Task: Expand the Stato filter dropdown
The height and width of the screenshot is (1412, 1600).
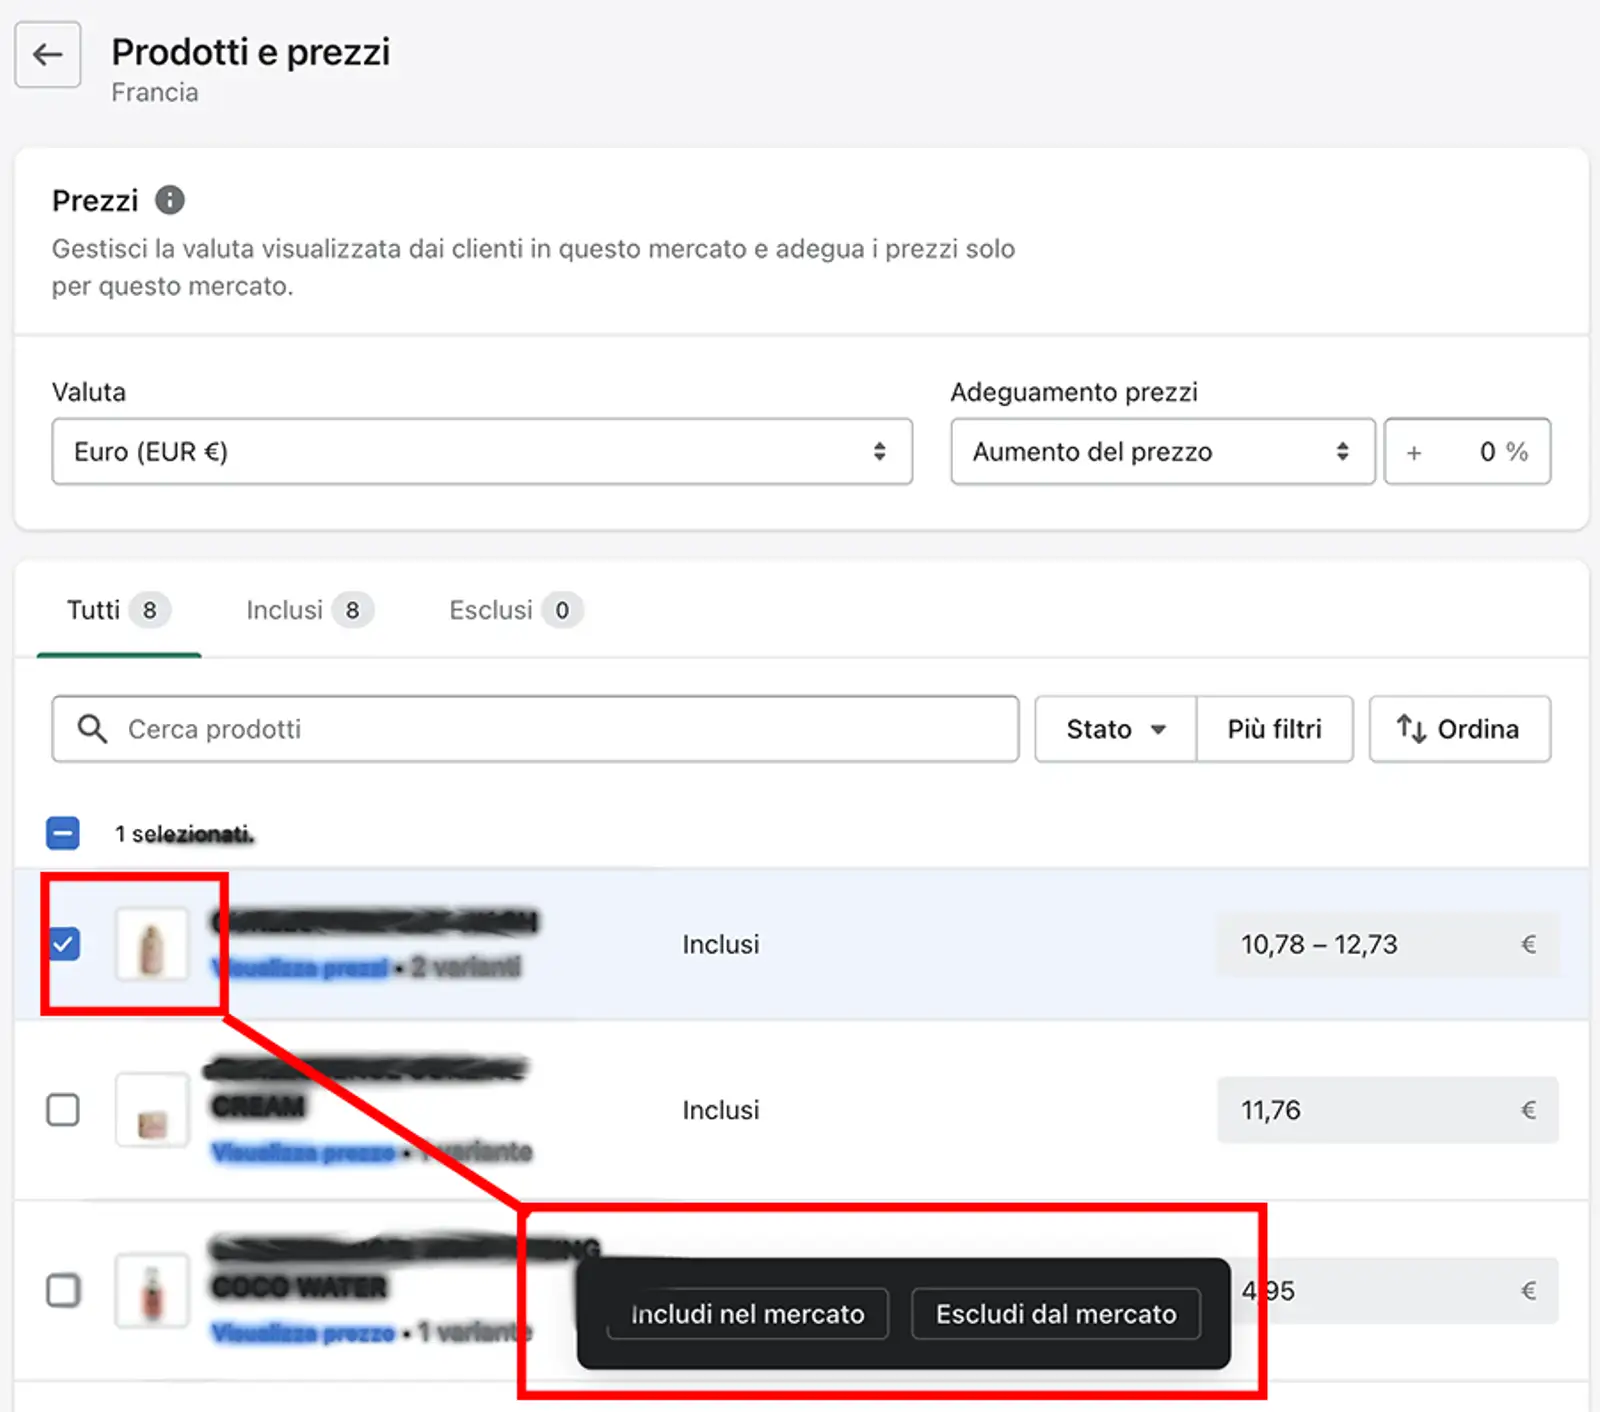Action: (x=1115, y=729)
